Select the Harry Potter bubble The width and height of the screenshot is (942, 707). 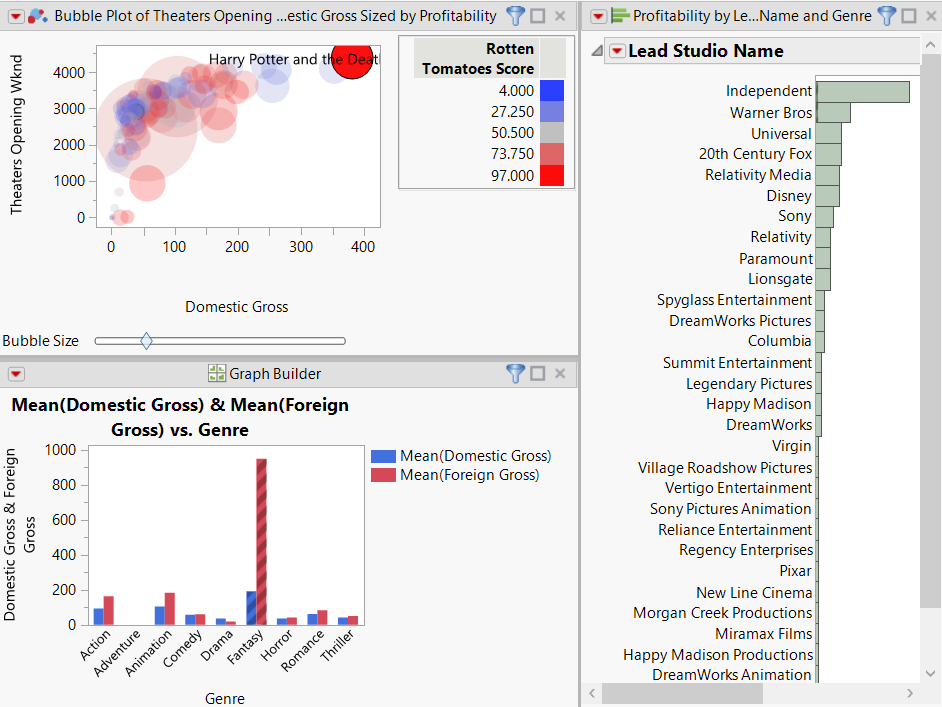[352, 61]
